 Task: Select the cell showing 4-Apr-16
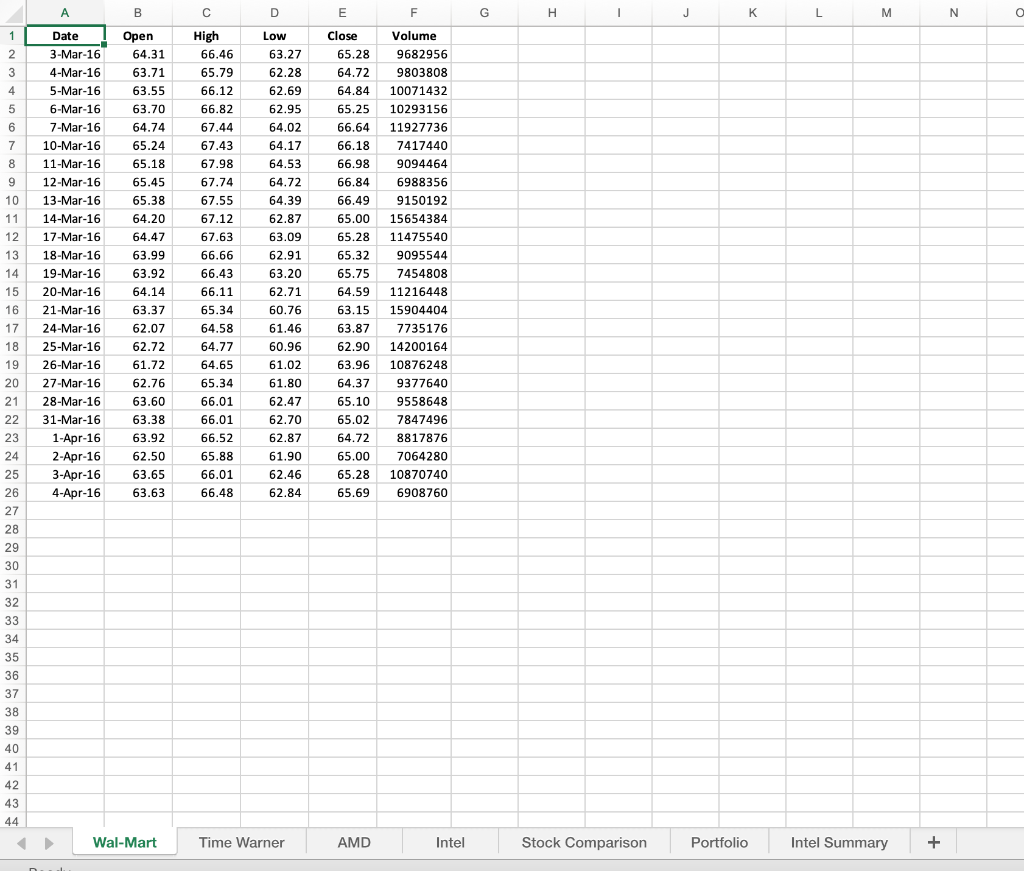click(x=64, y=492)
